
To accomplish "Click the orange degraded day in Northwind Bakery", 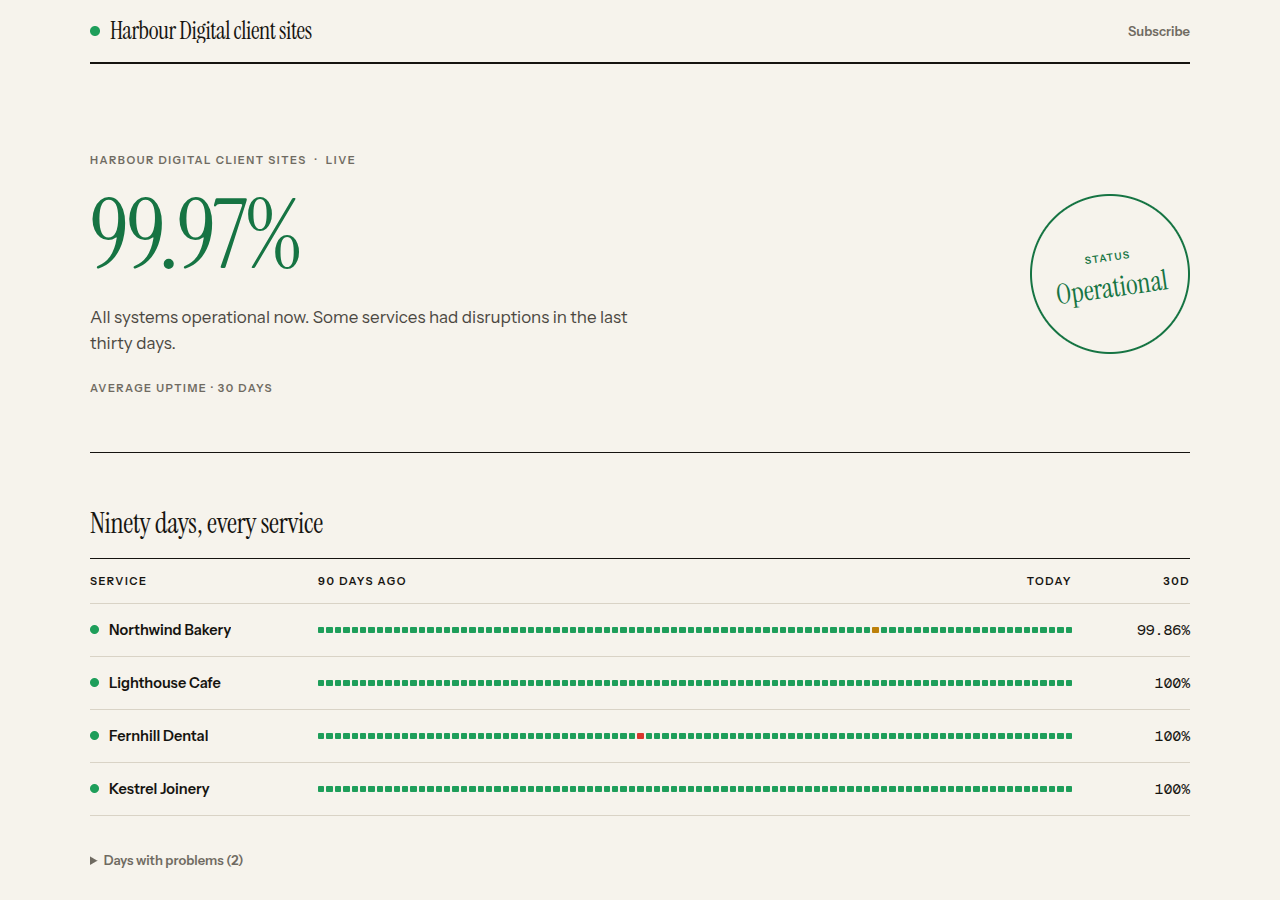I will click(x=875, y=630).
